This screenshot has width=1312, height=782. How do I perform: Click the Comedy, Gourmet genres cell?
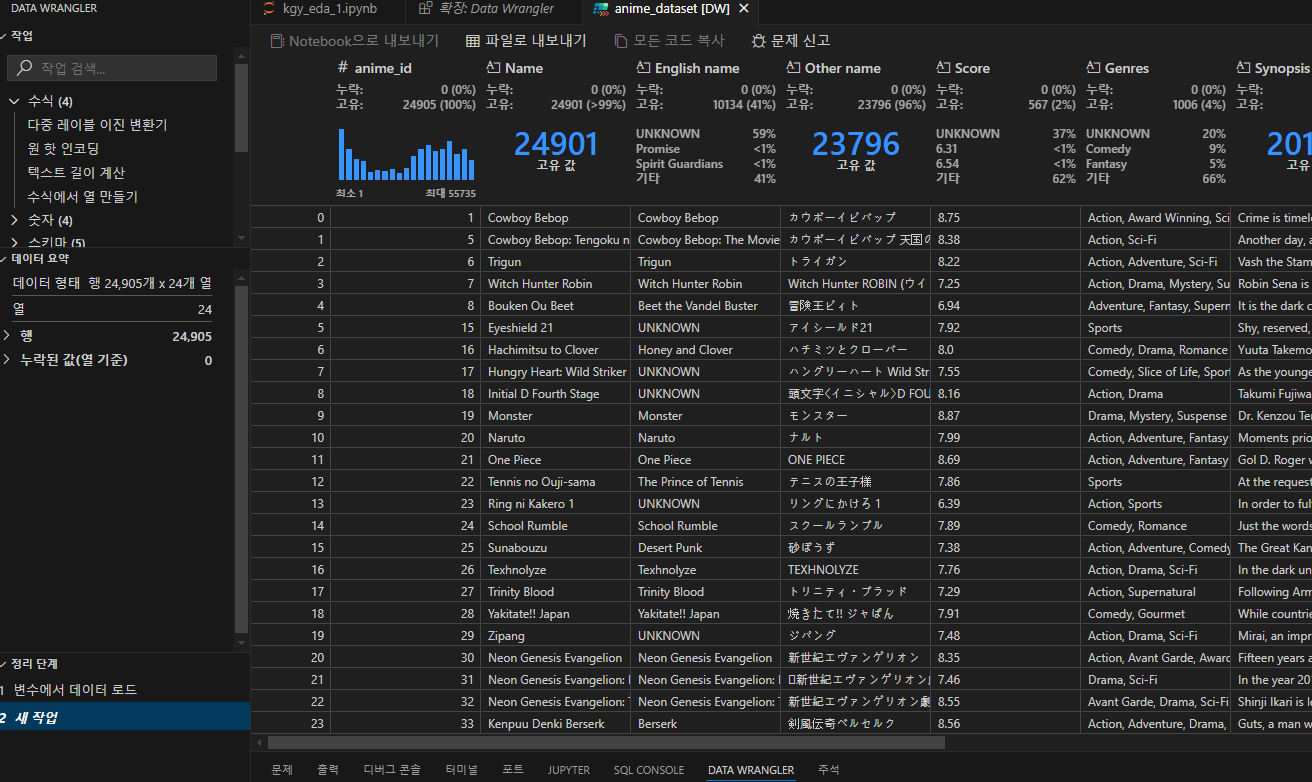point(1155,614)
